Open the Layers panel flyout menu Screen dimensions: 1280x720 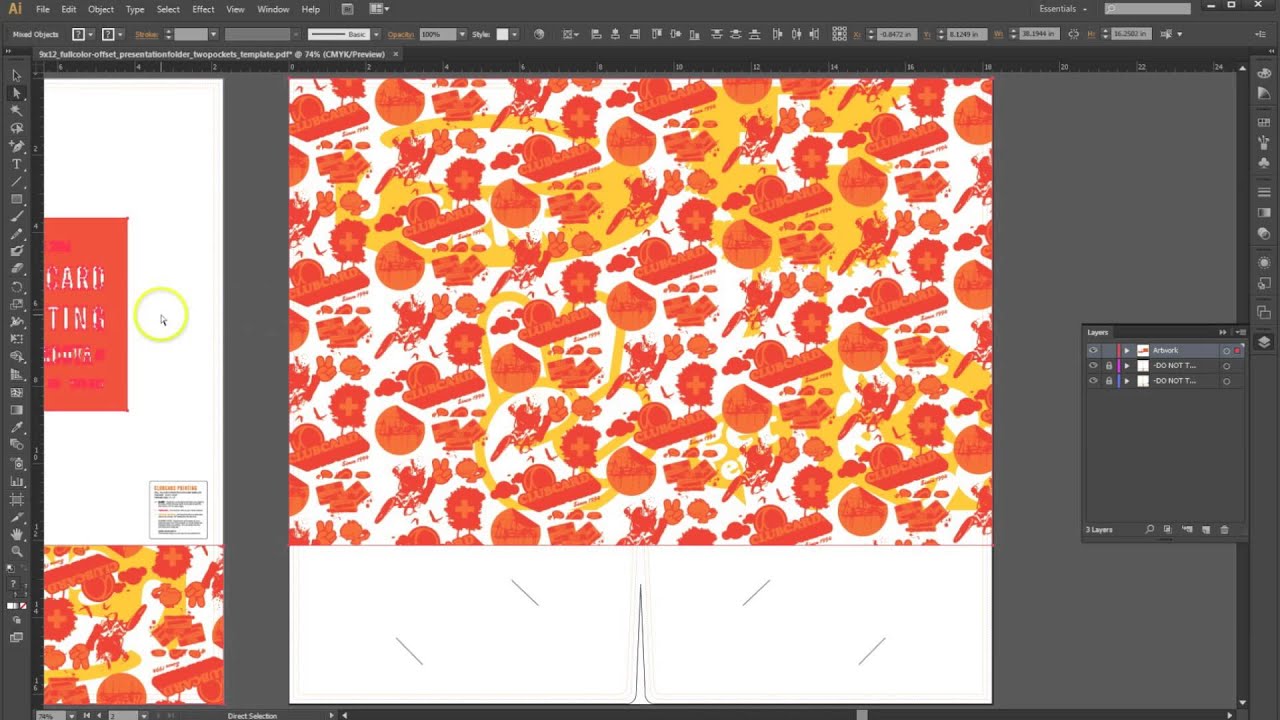pyautogui.click(x=1240, y=332)
